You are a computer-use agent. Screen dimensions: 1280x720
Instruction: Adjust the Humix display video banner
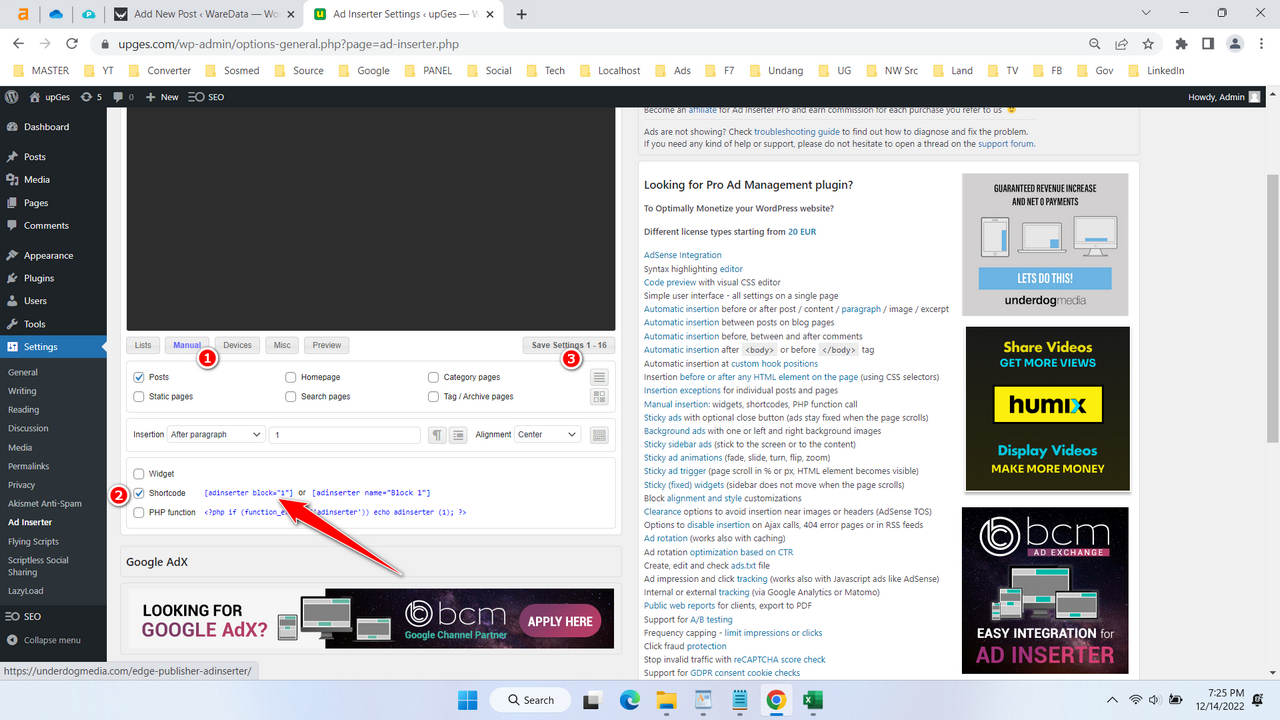pyautogui.click(x=1046, y=408)
